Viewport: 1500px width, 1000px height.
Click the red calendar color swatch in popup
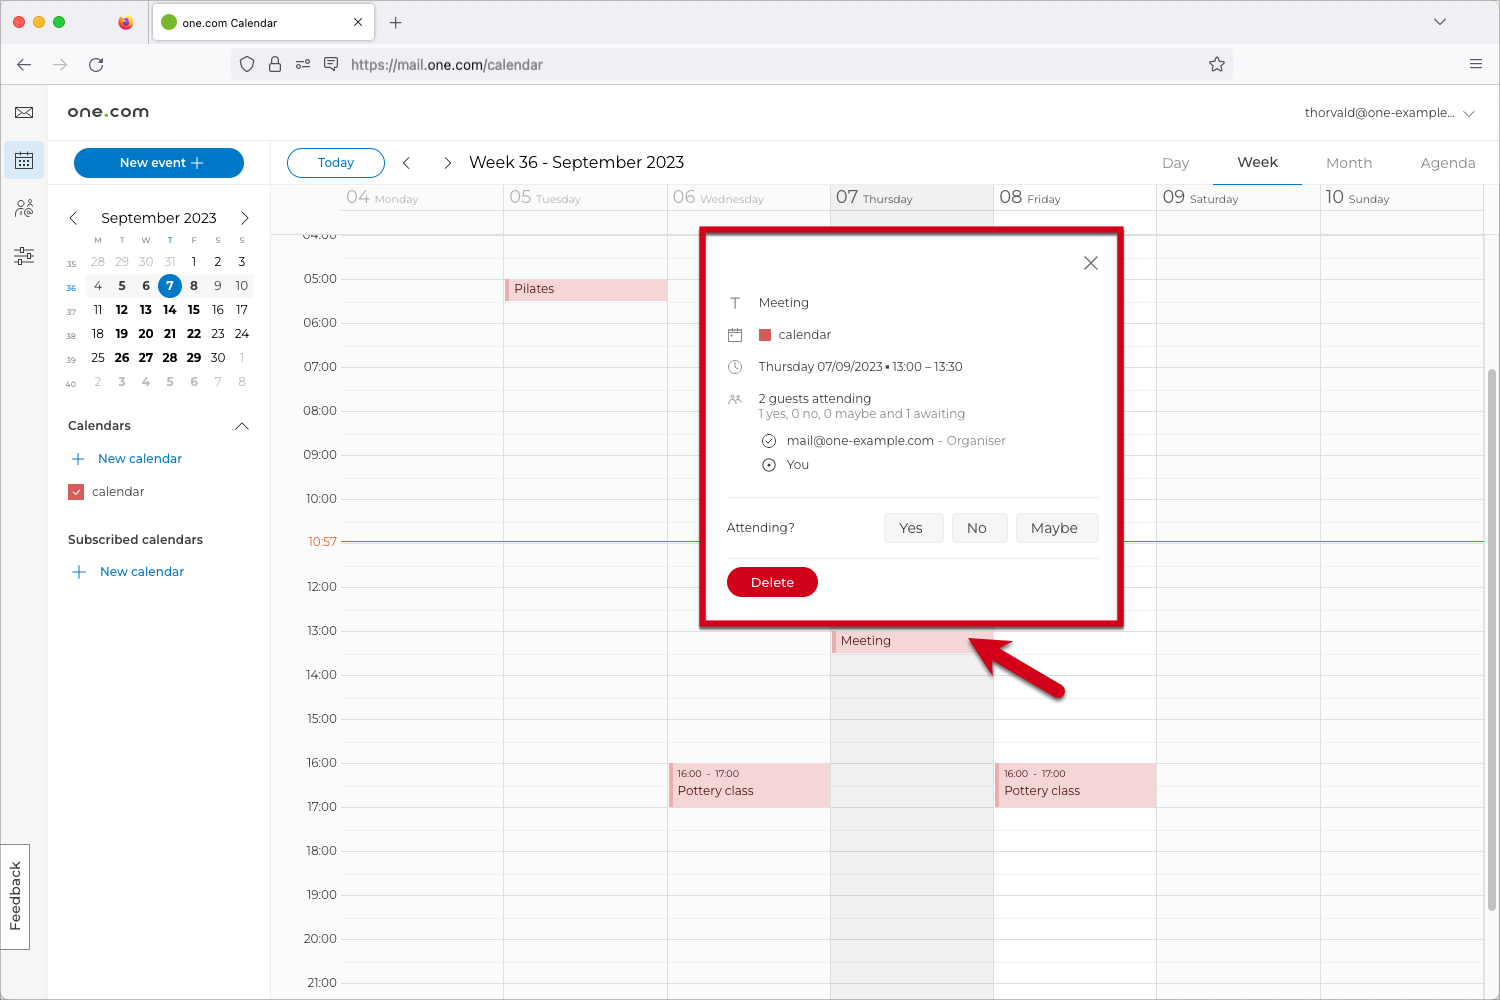(x=765, y=335)
